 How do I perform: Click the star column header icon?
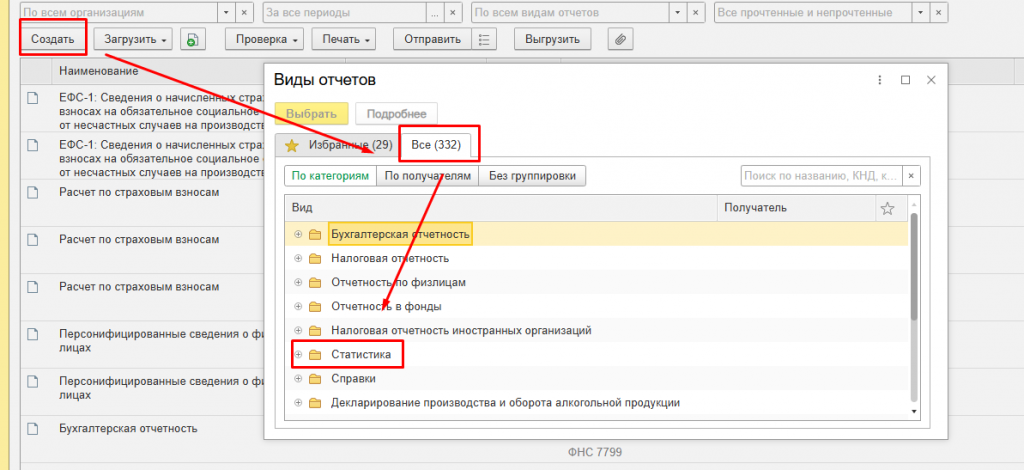[887, 208]
